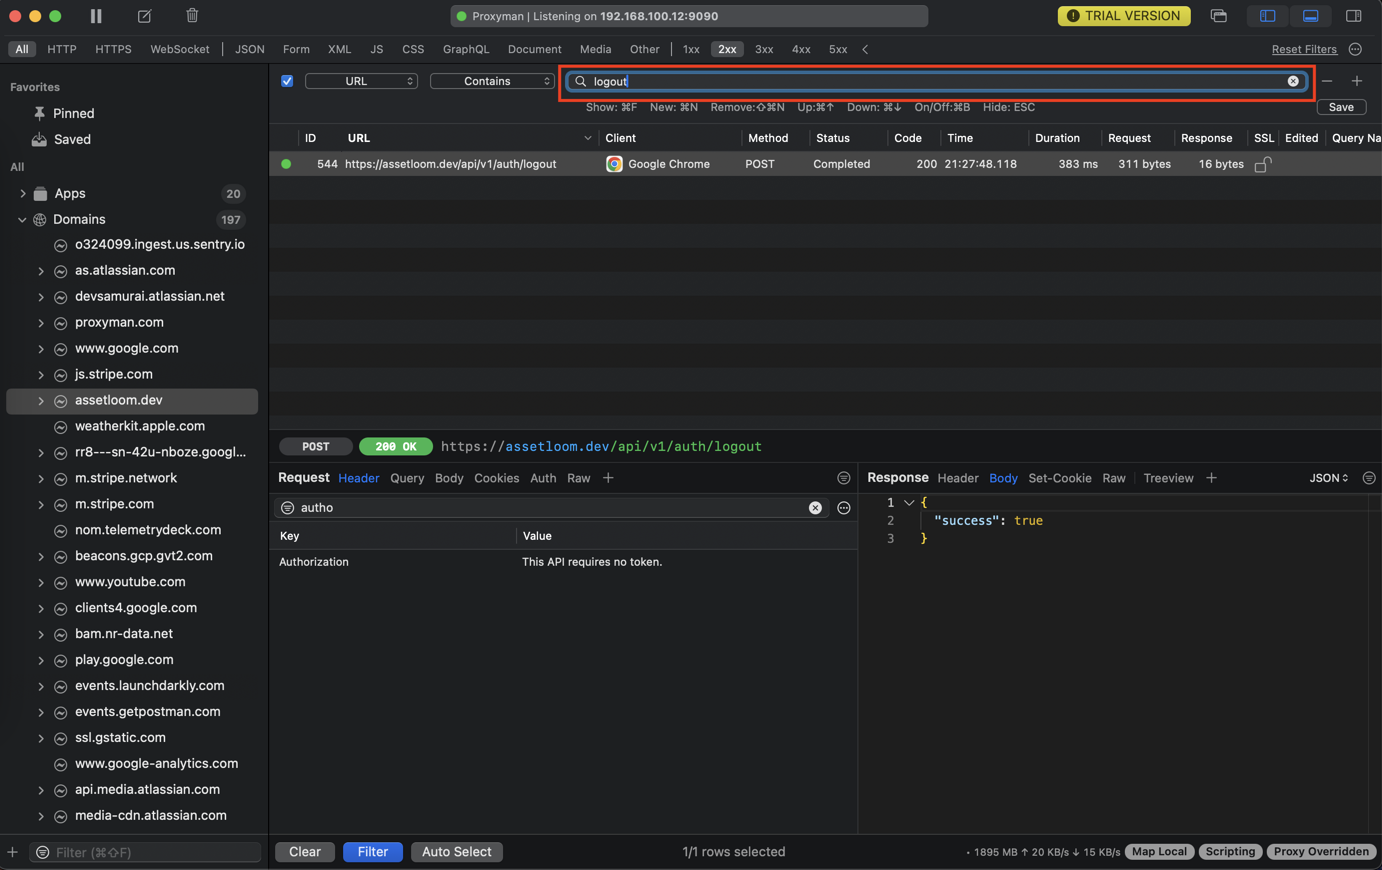Toggle the 4xx status filter
The width and height of the screenshot is (1382, 870).
point(801,49)
